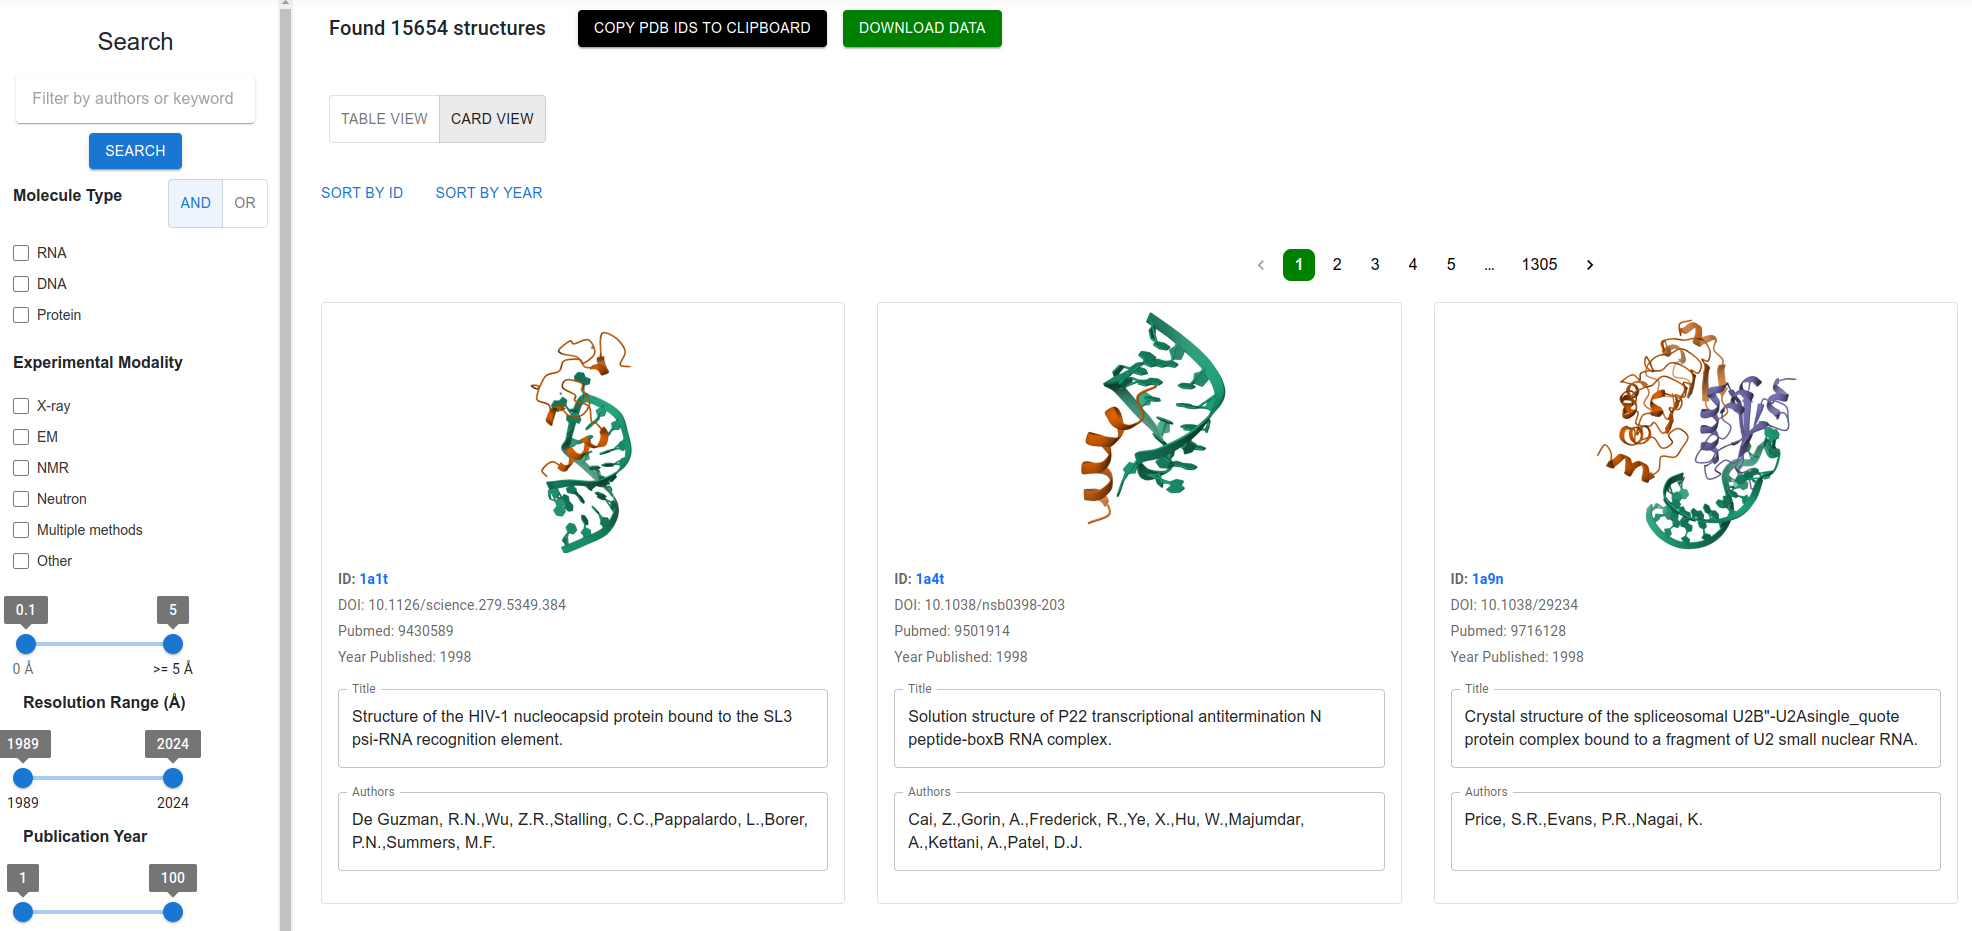
Task: Select the NMR experimental modality
Action: (21, 468)
